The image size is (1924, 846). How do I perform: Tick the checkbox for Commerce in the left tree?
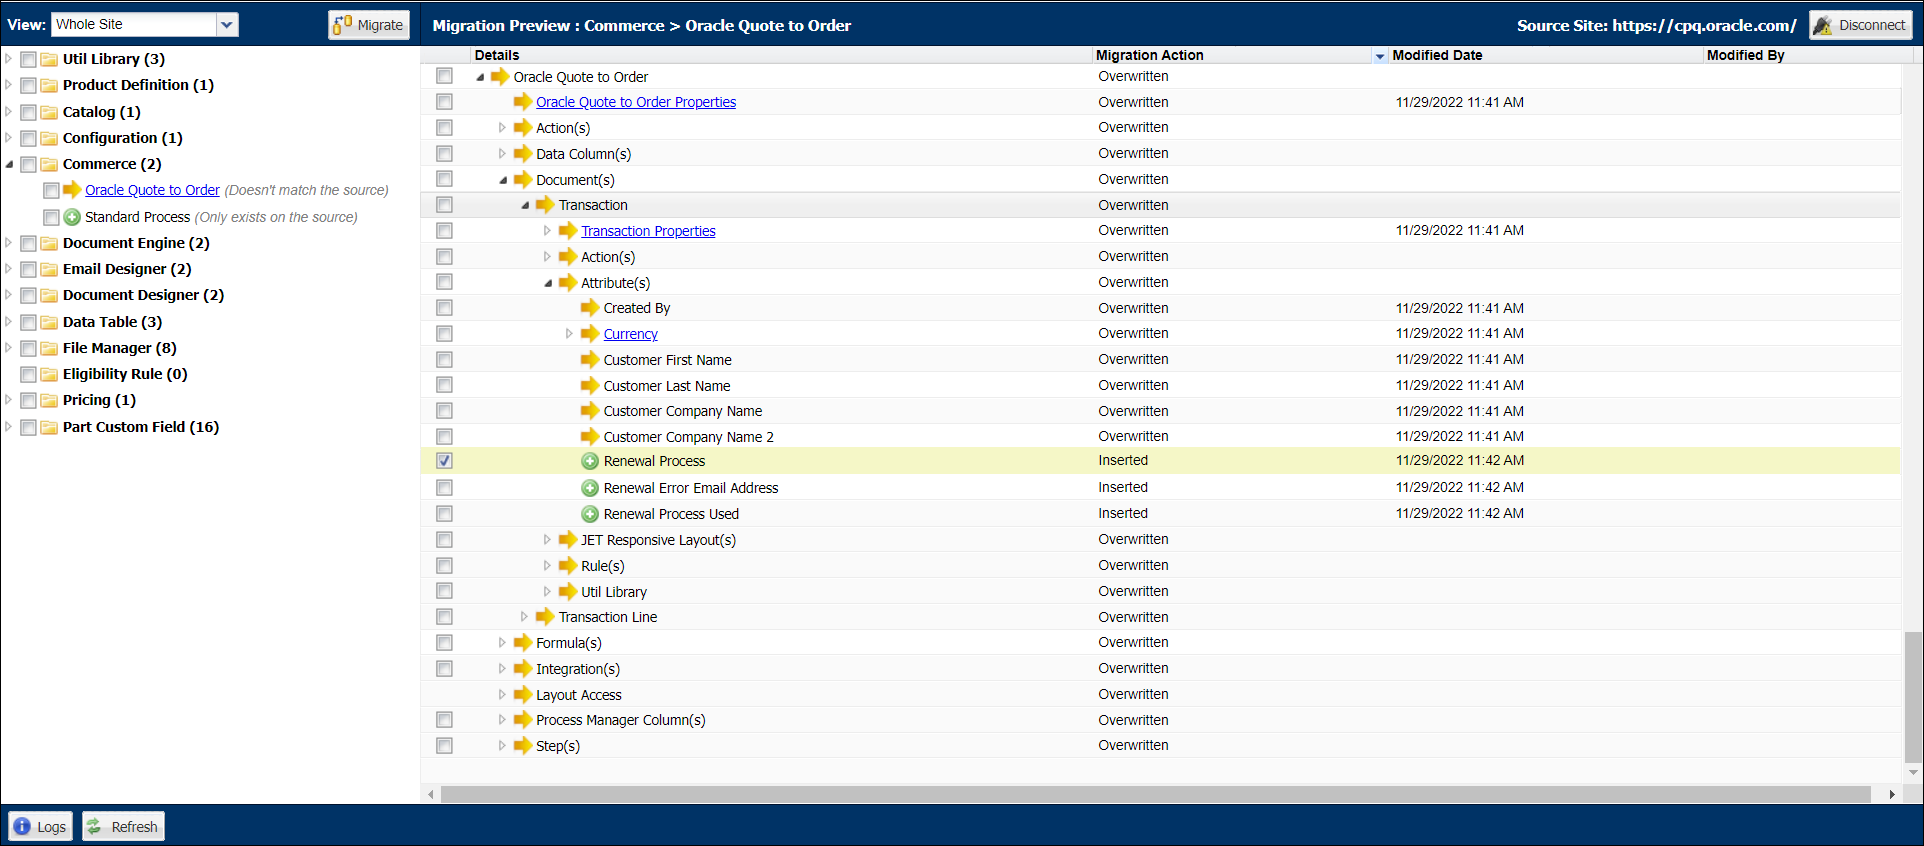tap(28, 164)
